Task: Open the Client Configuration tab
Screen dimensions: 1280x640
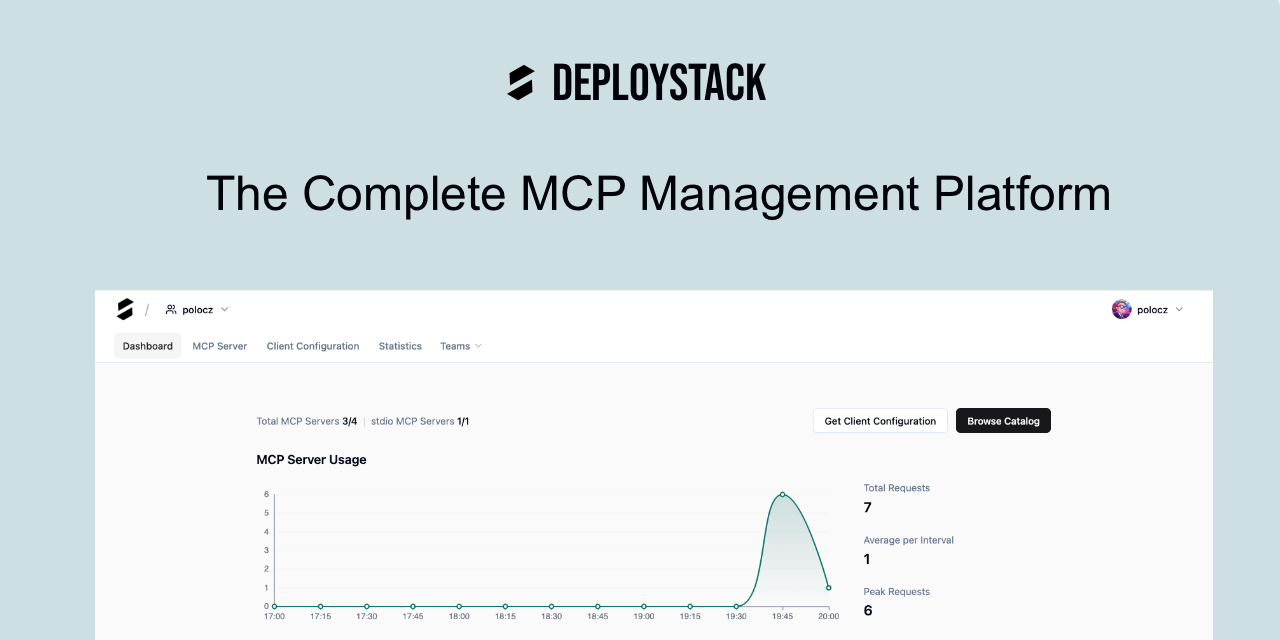Action: point(313,346)
